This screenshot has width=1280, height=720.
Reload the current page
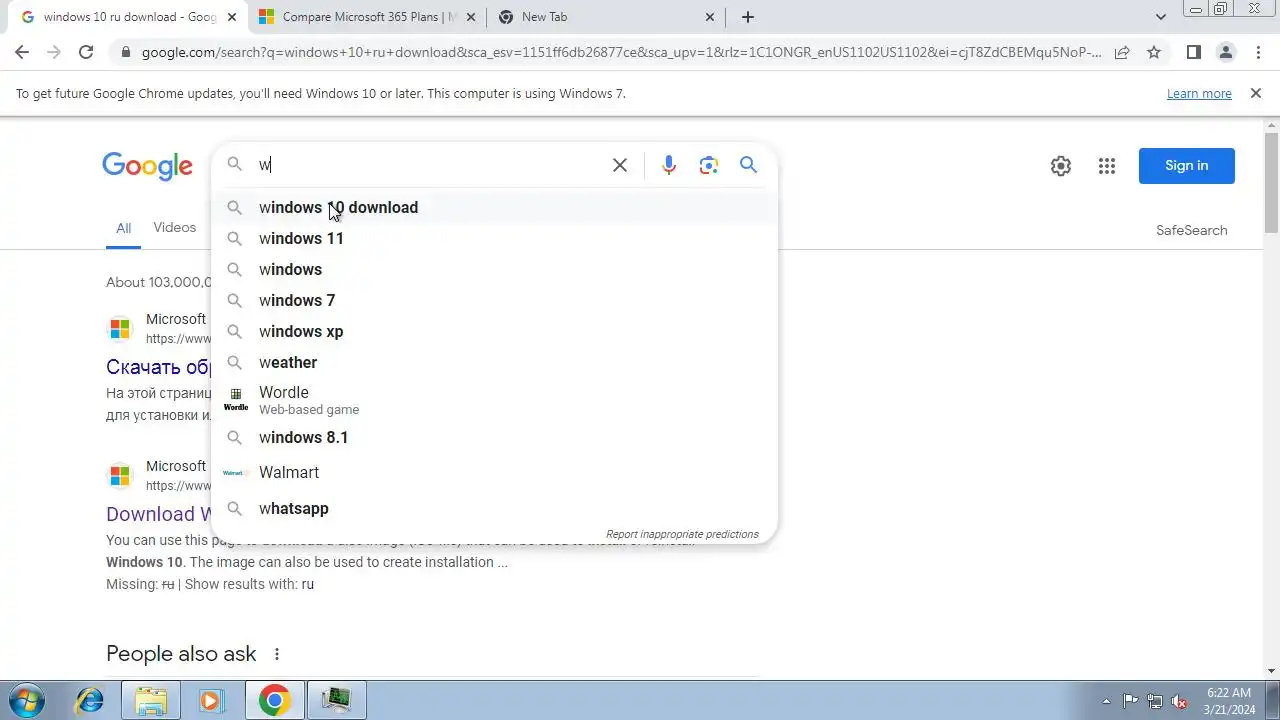click(86, 52)
